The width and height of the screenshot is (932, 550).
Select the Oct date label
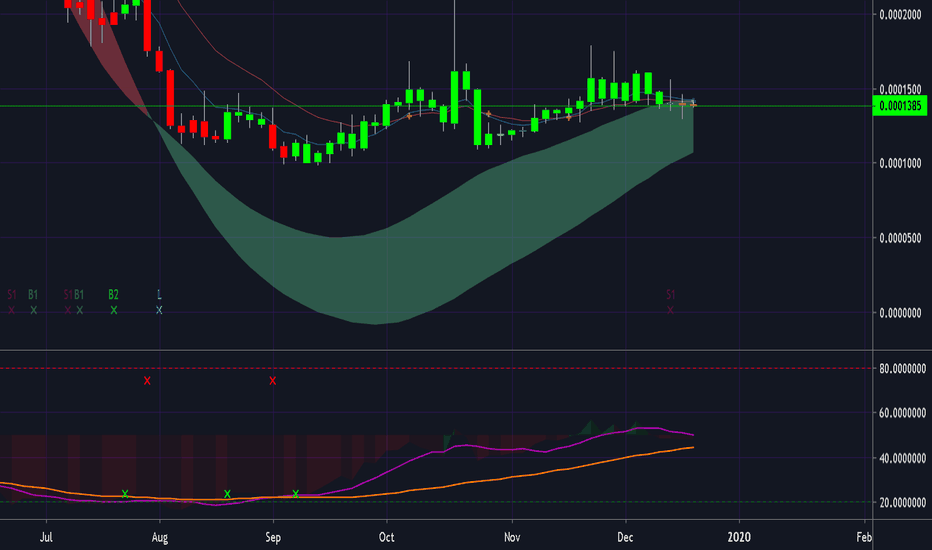click(x=386, y=538)
